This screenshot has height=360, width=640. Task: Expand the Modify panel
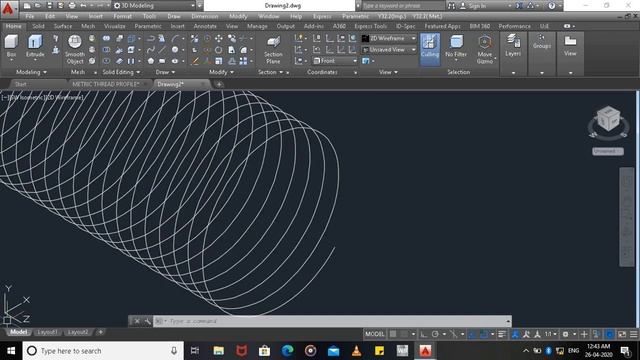click(221, 72)
